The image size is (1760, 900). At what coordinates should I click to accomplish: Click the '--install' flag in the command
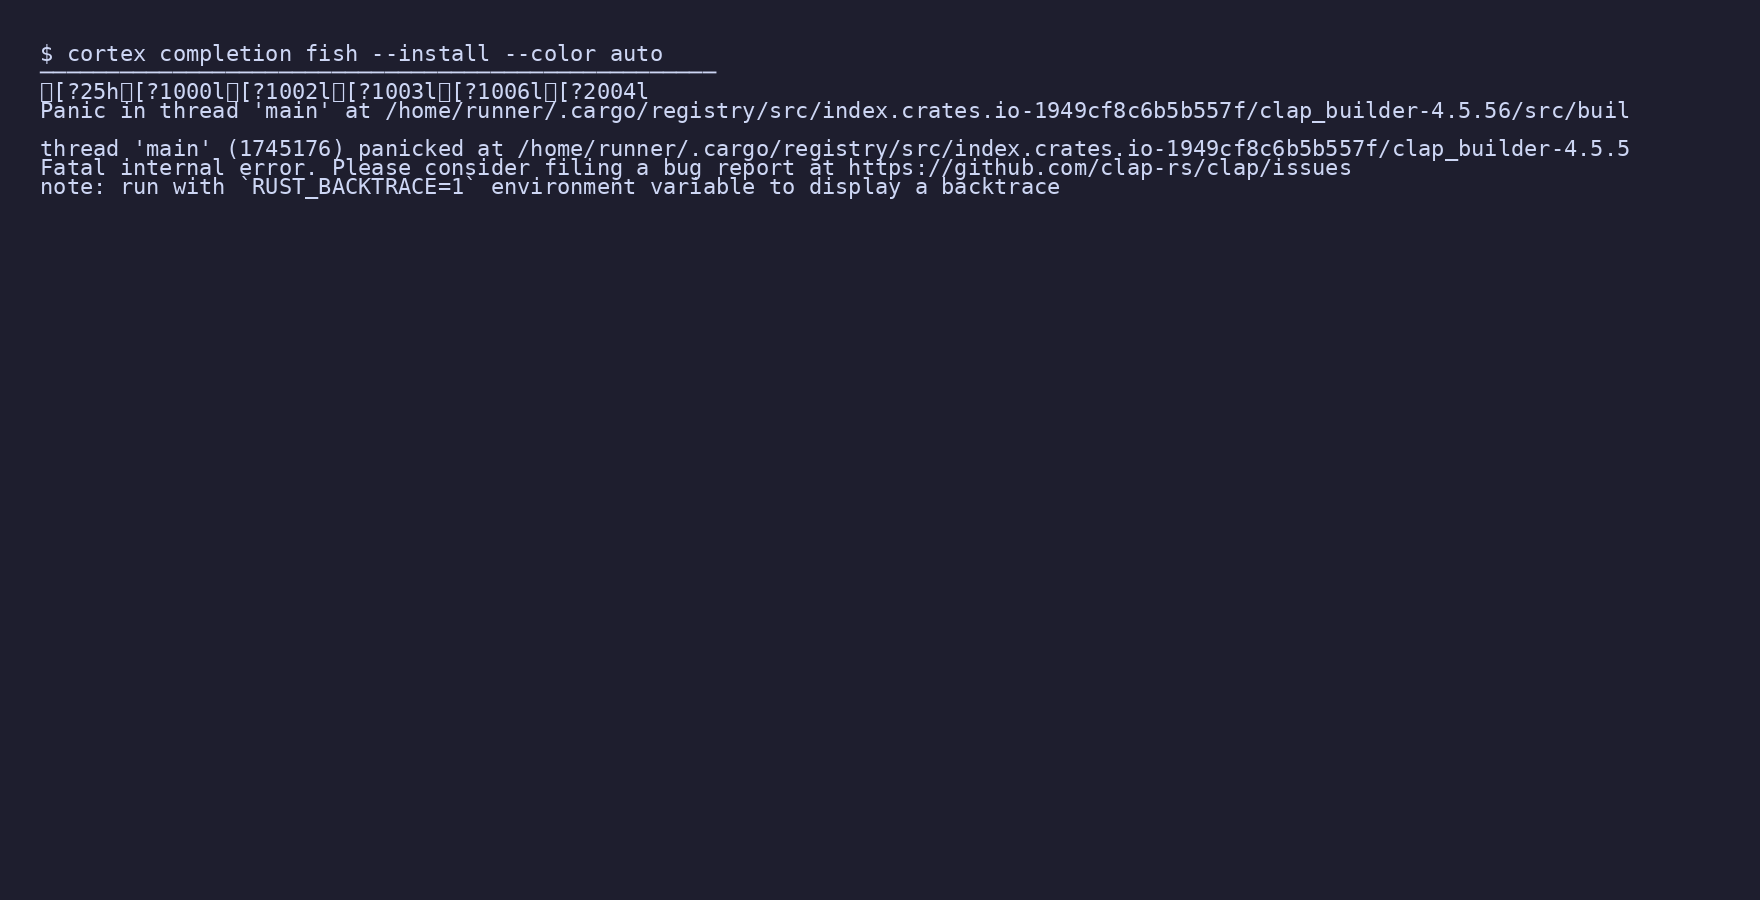(431, 54)
